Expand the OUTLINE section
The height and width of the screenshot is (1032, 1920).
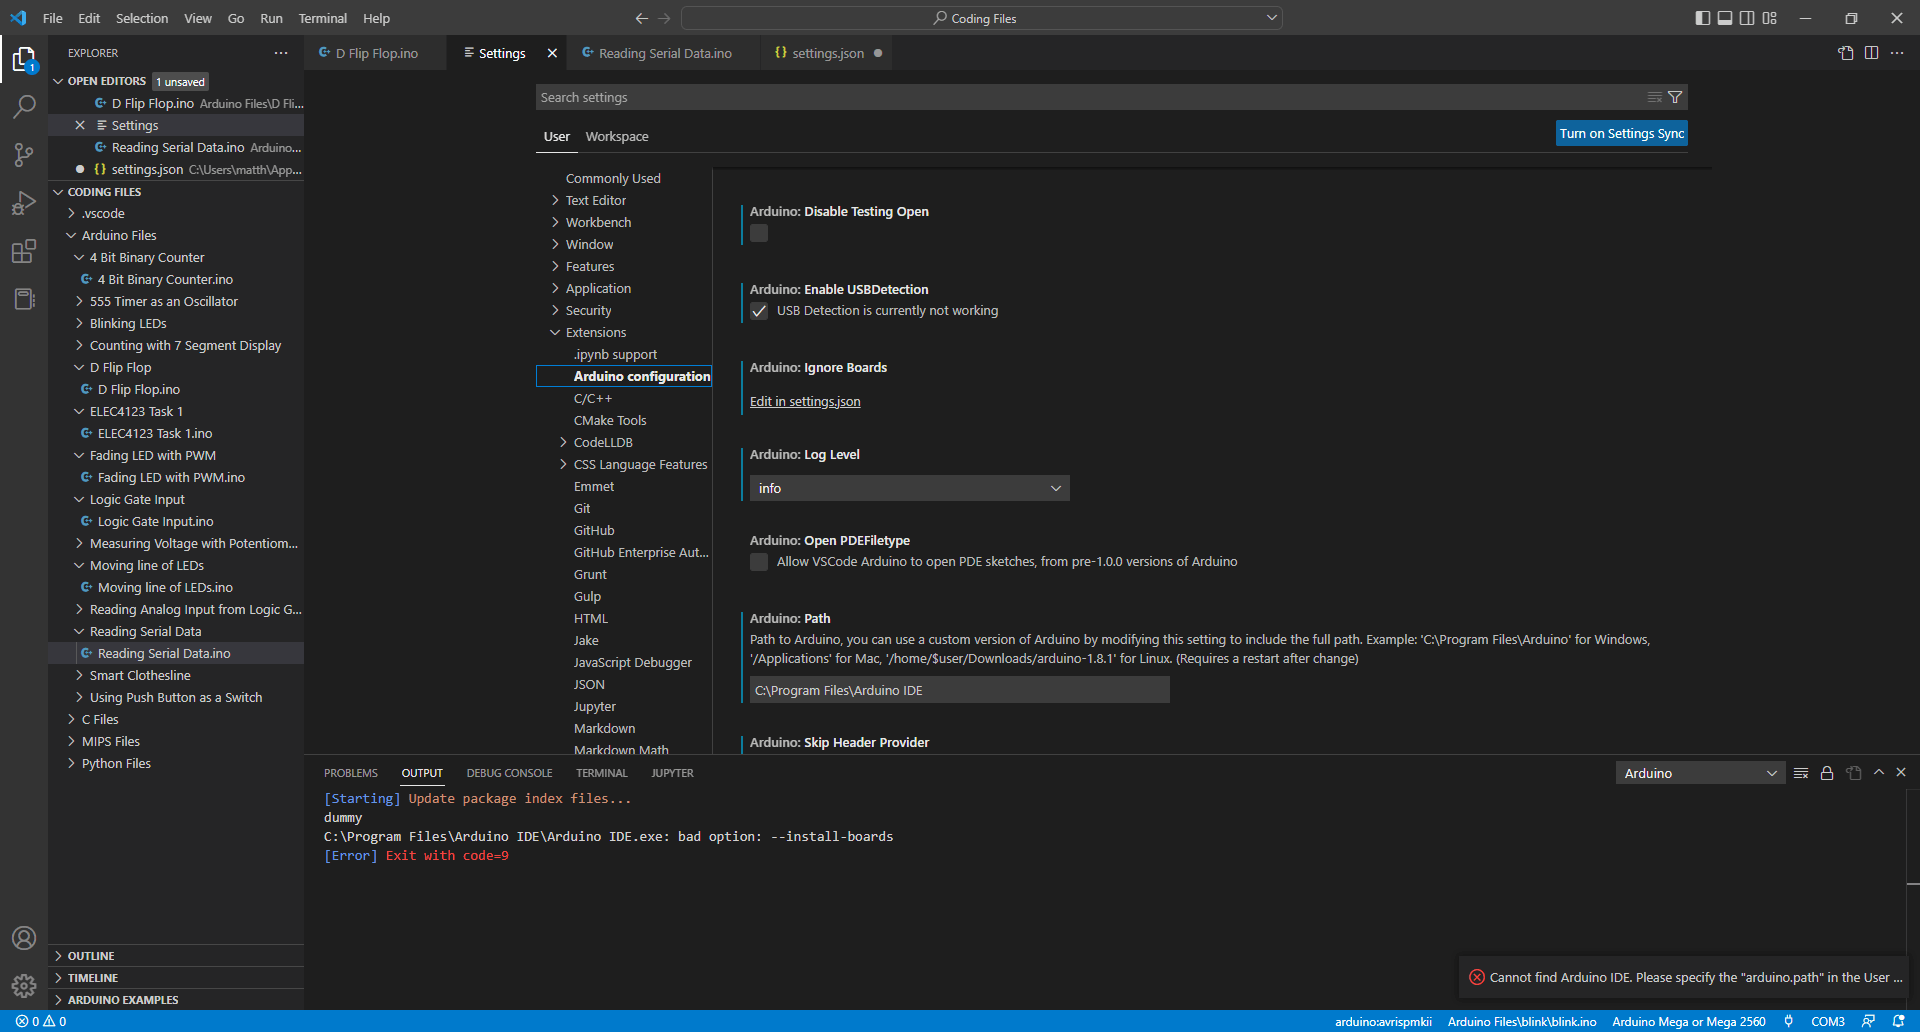(91, 956)
